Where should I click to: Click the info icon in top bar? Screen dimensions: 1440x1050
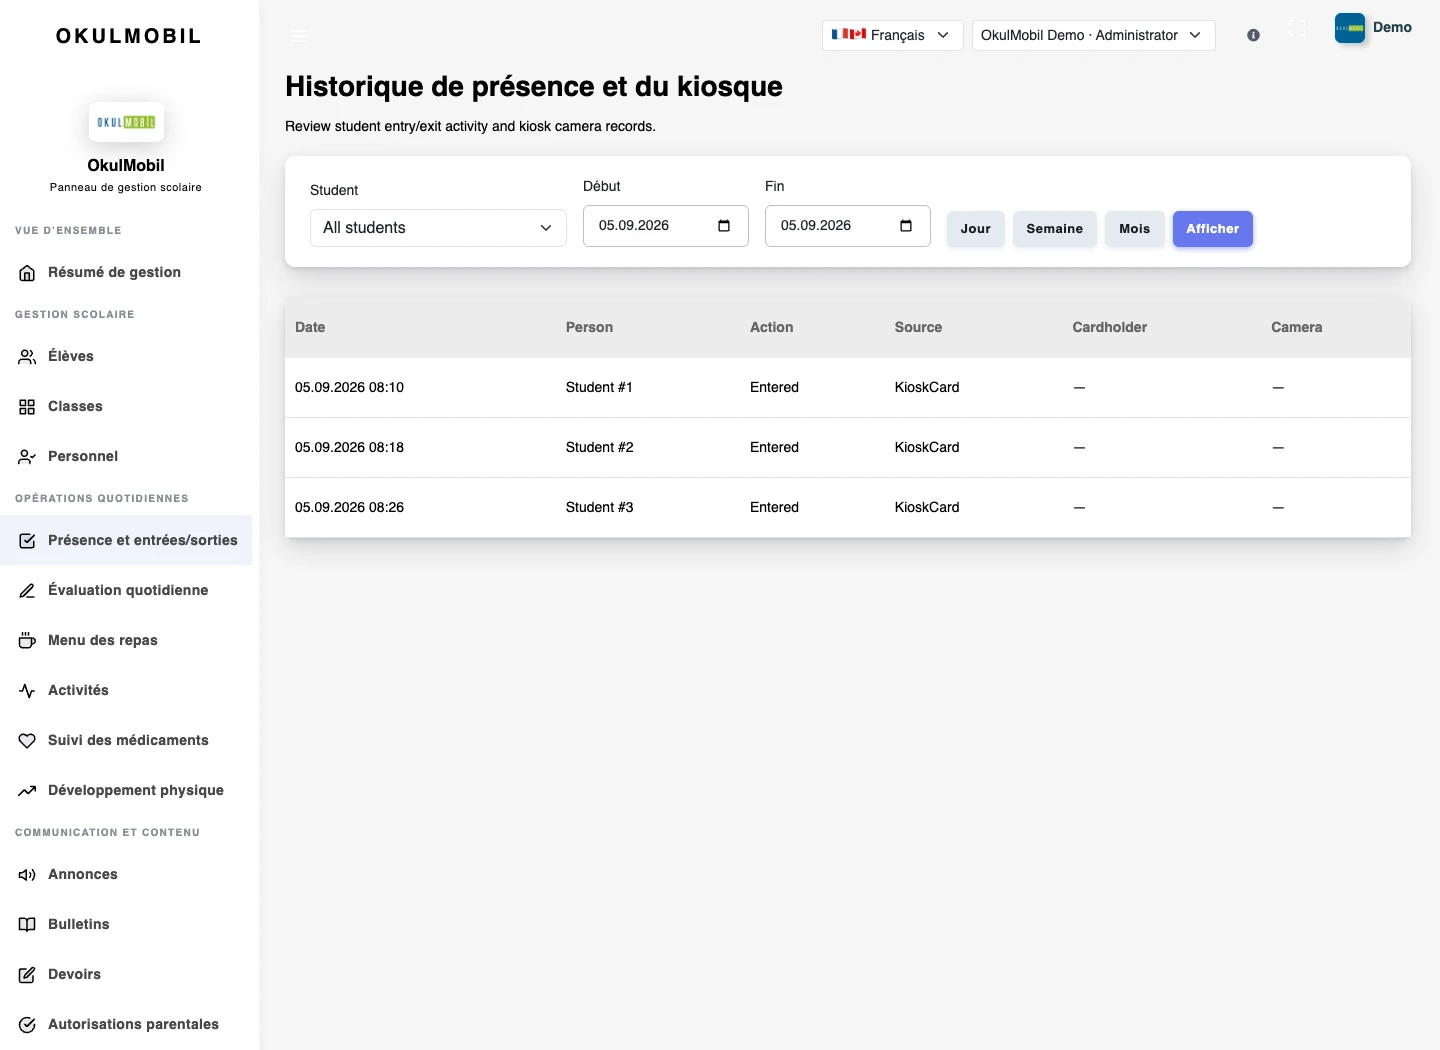point(1253,35)
